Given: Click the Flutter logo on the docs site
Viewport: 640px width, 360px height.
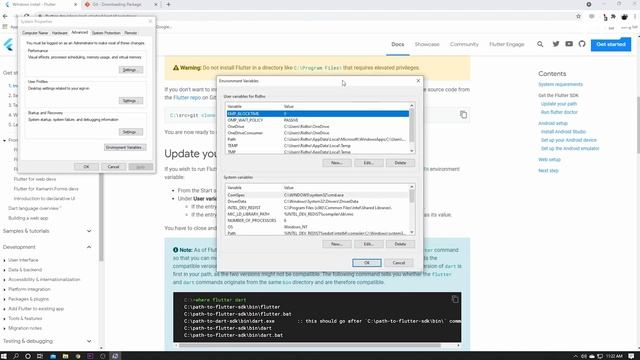Looking at the screenshot, I should pyautogui.click(x=8, y=44).
